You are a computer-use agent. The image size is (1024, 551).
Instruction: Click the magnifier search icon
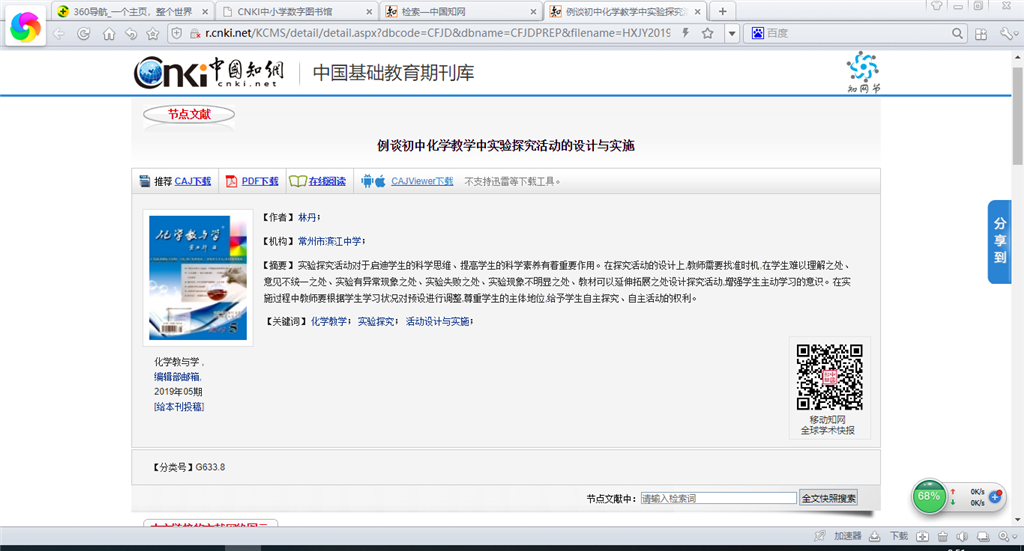pos(957,33)
